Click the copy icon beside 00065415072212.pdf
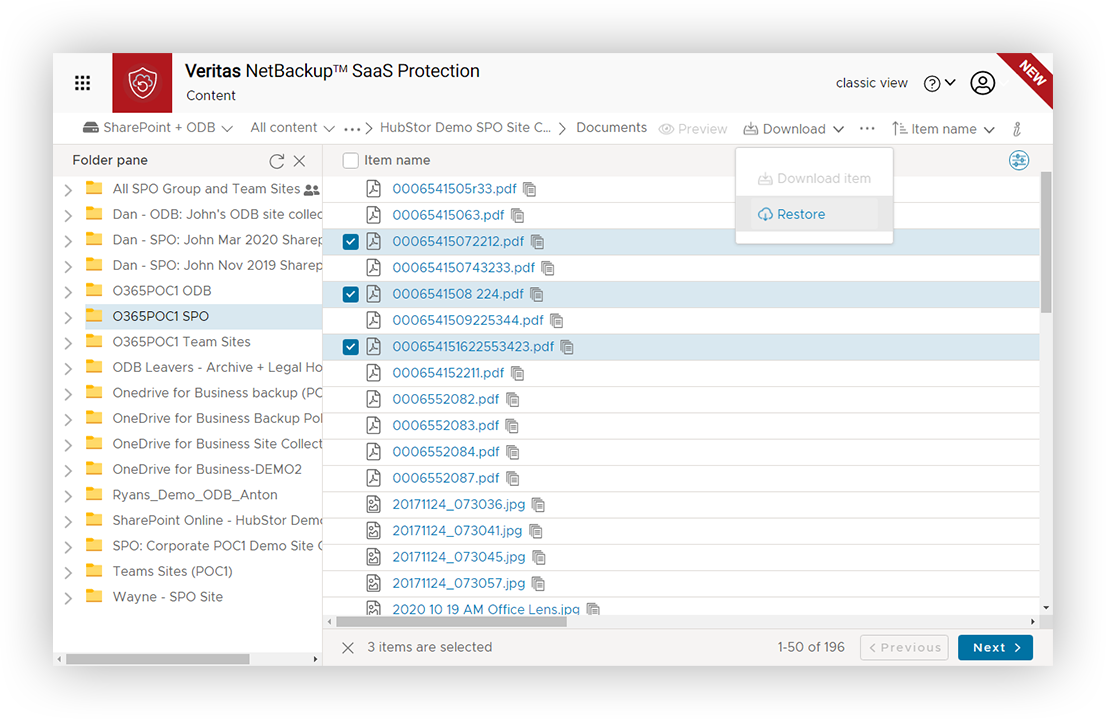 537,242
